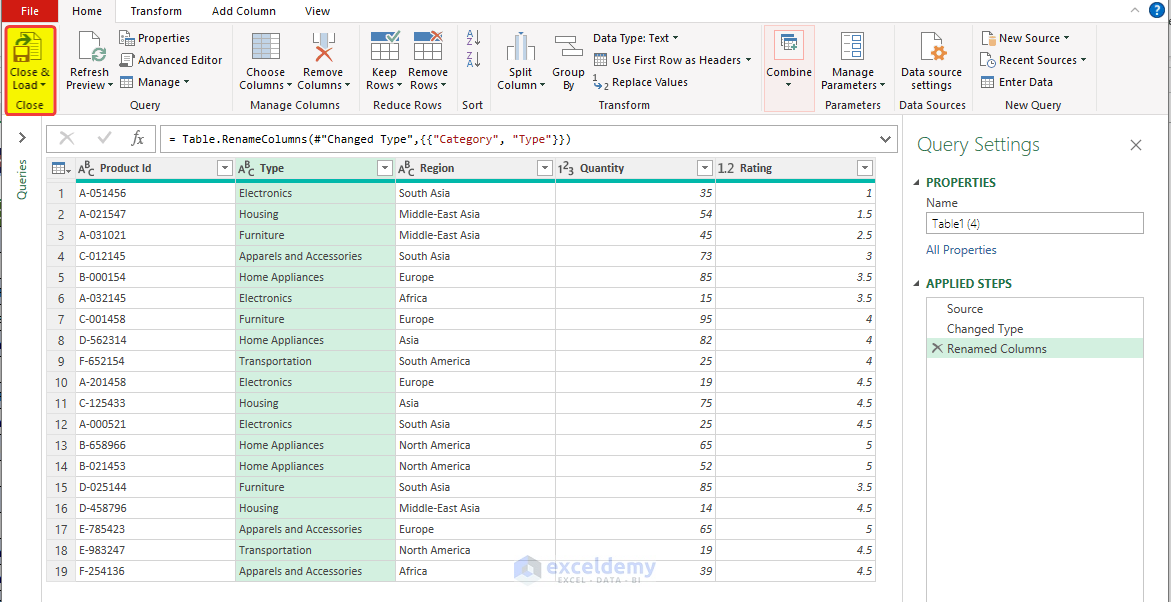
Task: Open the Product Id column filter dropdown
Action: 224,169
